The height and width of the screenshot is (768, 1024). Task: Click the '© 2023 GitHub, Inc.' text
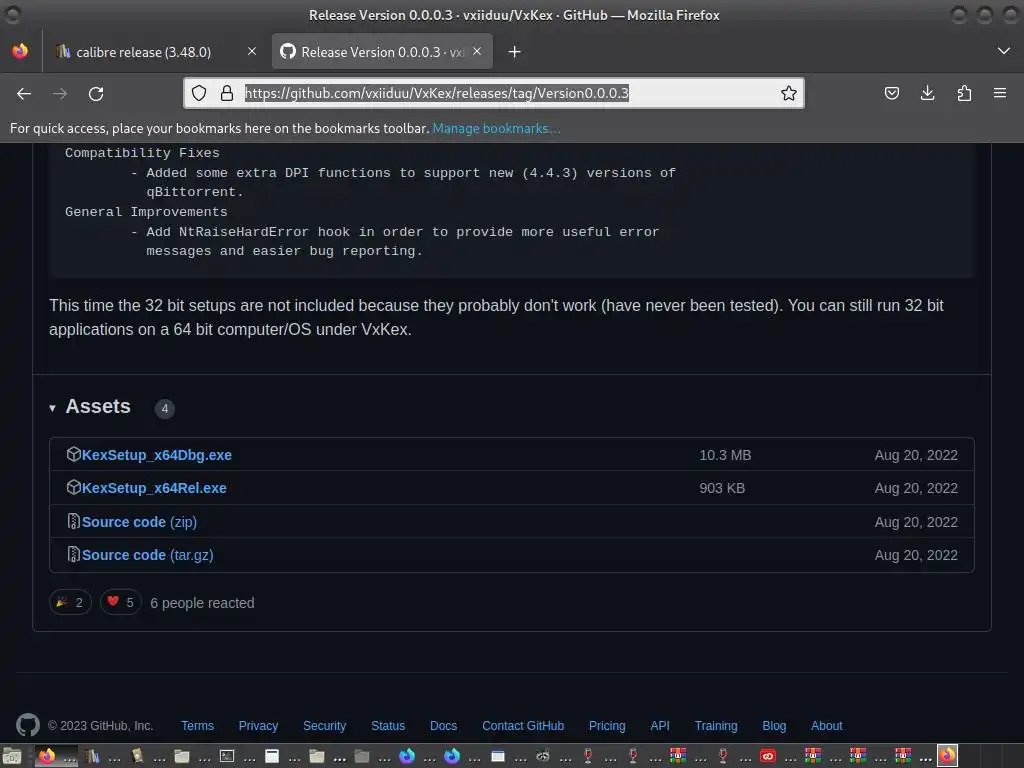(100, 726)
